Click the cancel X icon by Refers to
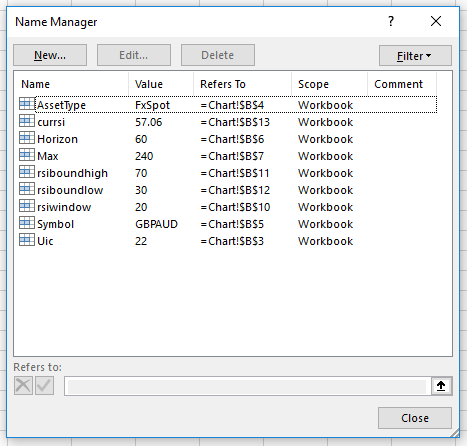Screen dimensions: 467x446 click(23, 386)
